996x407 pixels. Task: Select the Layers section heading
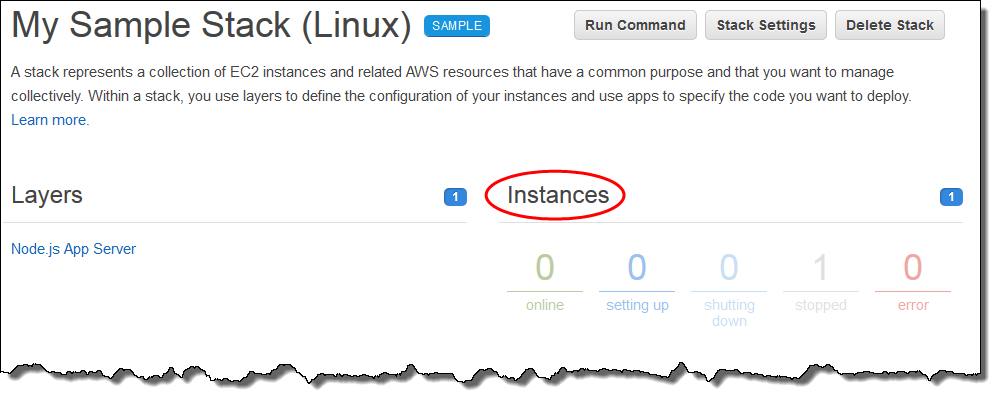point(47,195)
